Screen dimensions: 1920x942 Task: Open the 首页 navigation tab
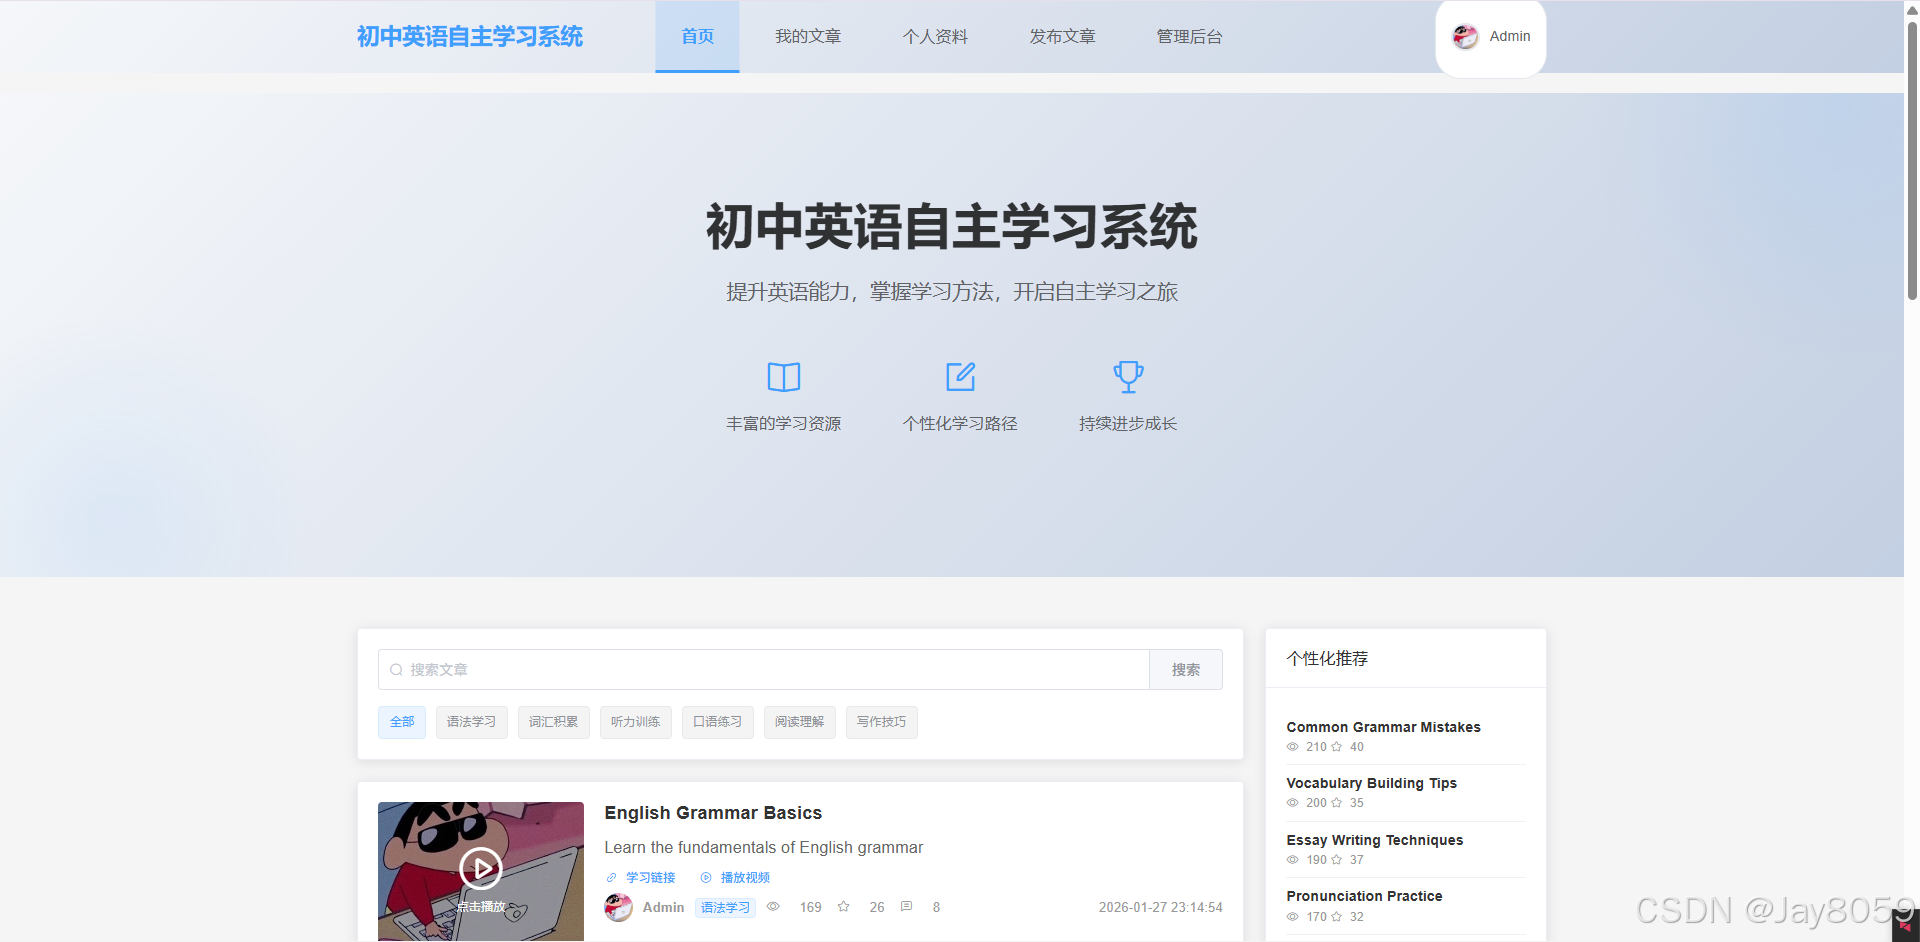(697, 37)
